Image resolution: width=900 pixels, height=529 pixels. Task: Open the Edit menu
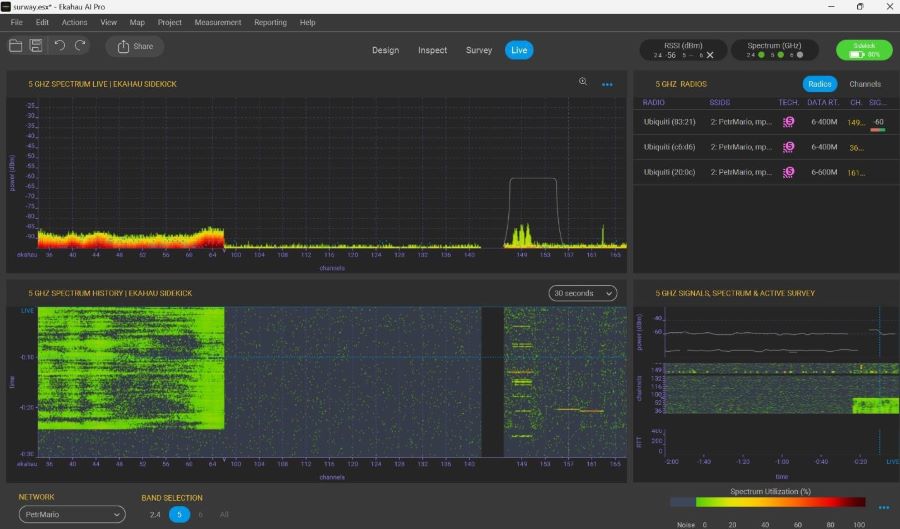[42, 22]
